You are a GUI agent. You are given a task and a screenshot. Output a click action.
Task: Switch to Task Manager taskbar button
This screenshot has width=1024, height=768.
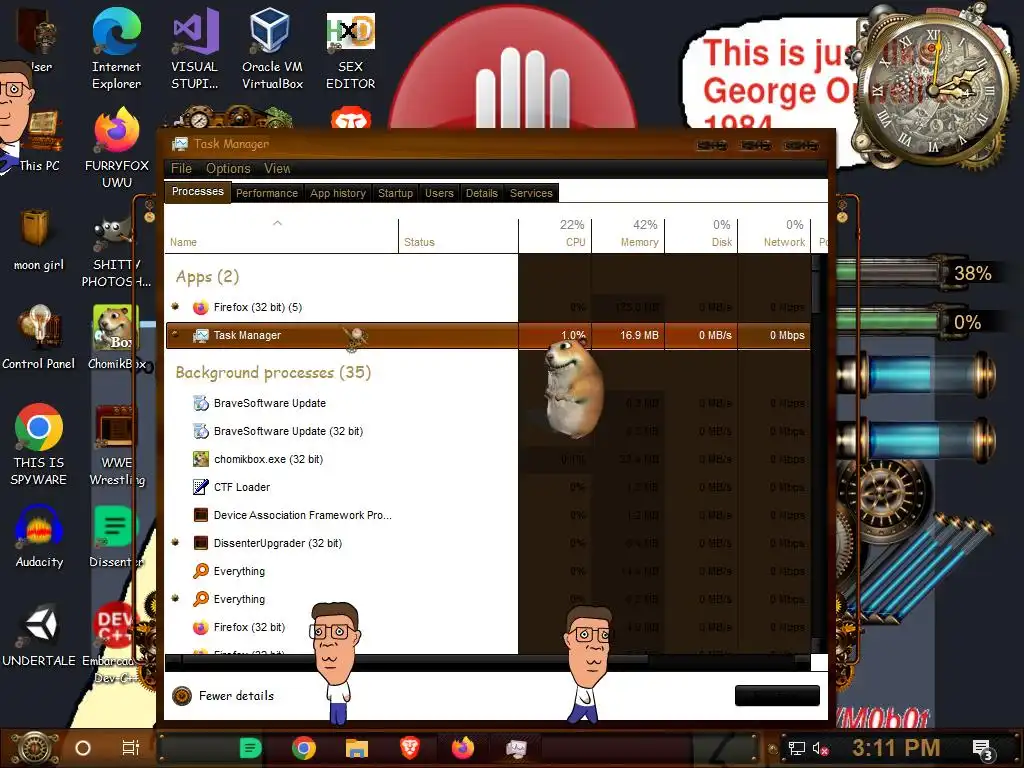pos(516,748)
